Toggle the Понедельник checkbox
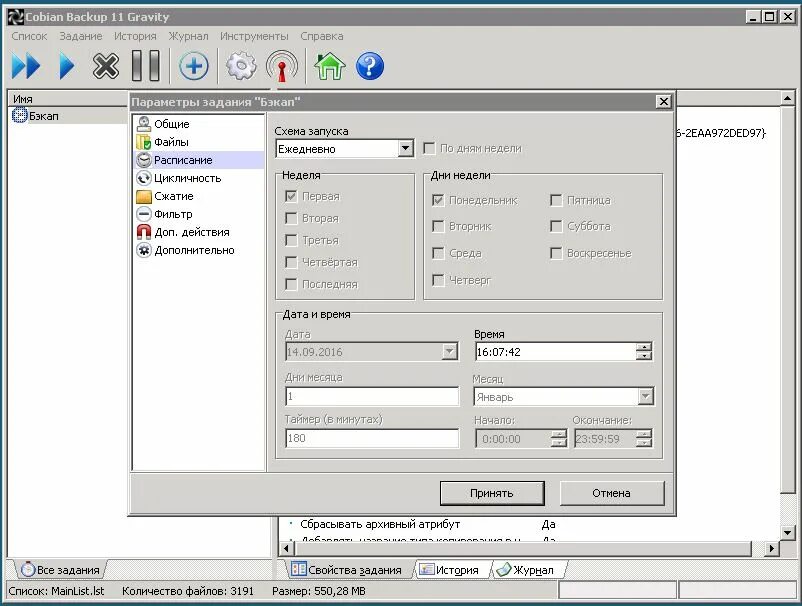802x606 pixels. pos(438,200)
